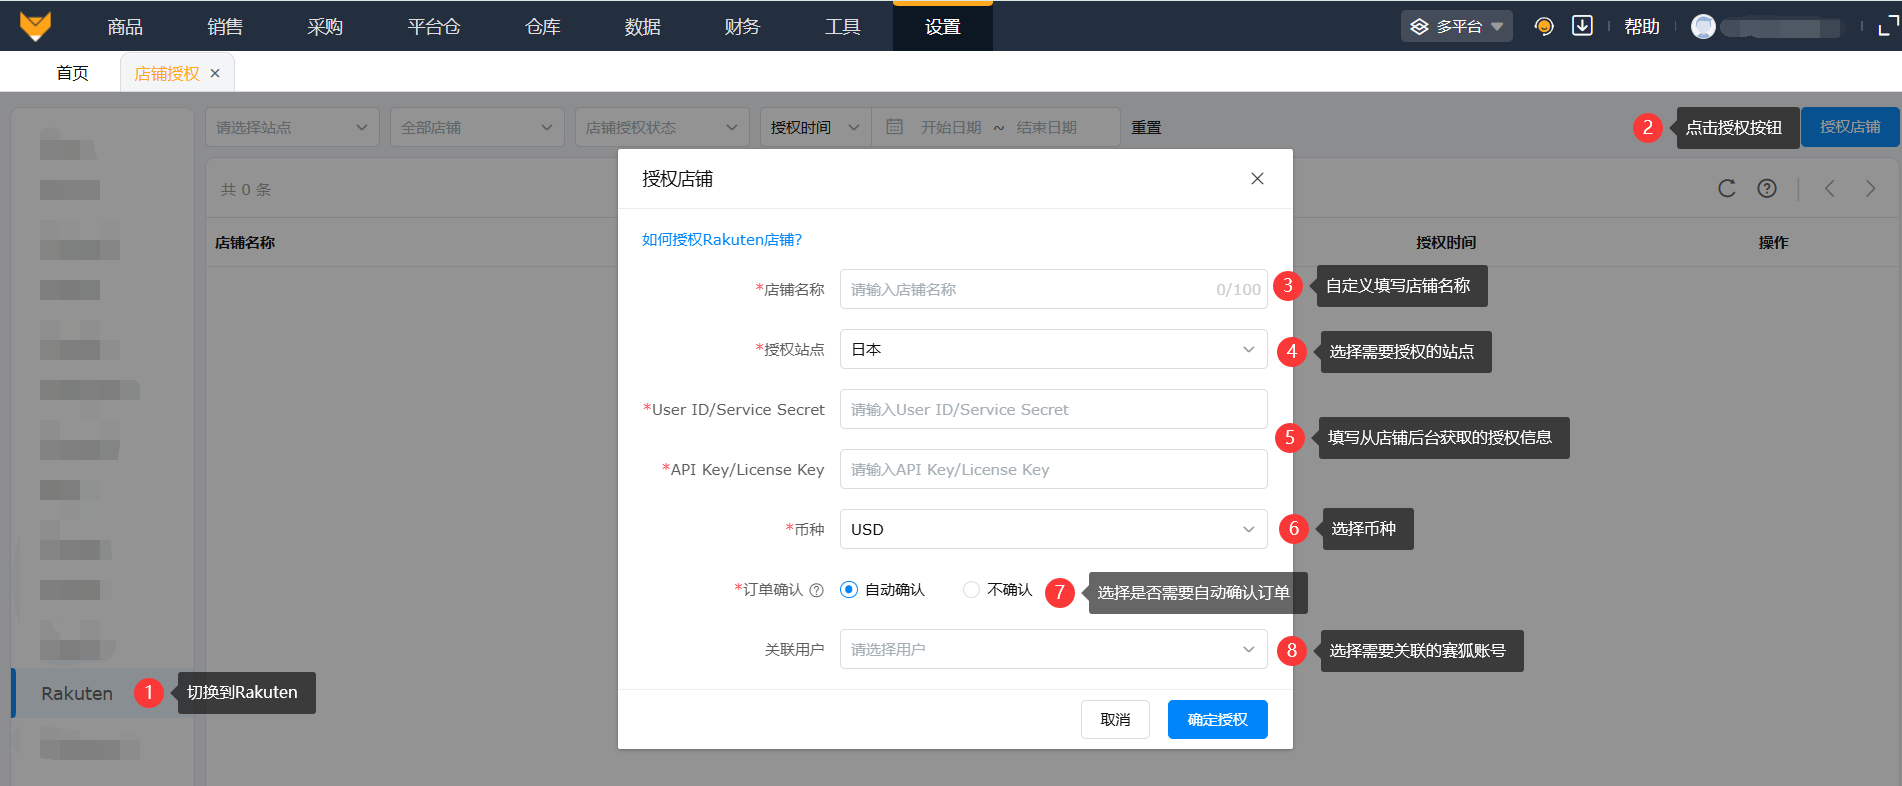Click the 帮助 link
This screenshot has width=1902, height=786.
(x=1642, y=27)
